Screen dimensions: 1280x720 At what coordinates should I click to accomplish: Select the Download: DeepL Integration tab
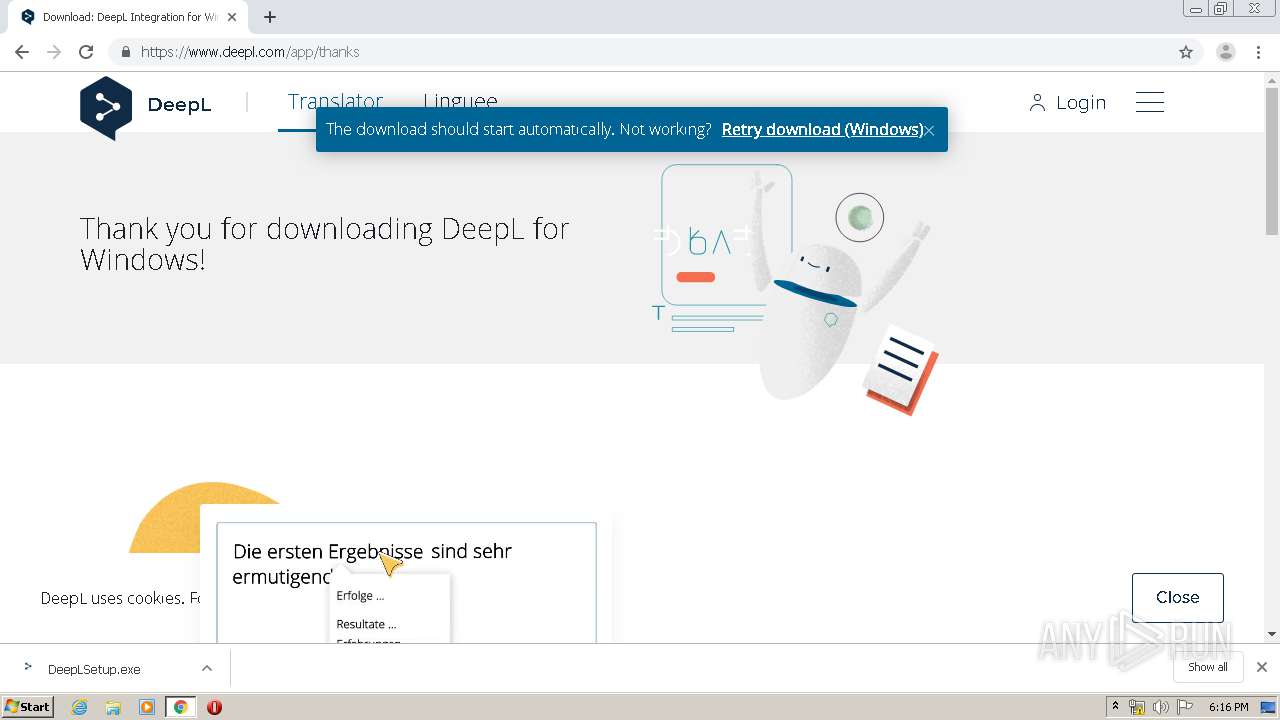point(128,17)
